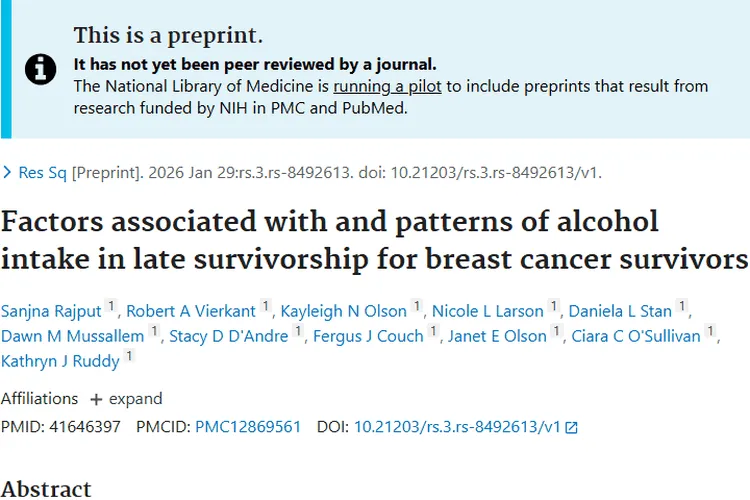Open the PMC12869561 PMCID link
Viewport: 750px width, 500px height.
pos(248,427)
